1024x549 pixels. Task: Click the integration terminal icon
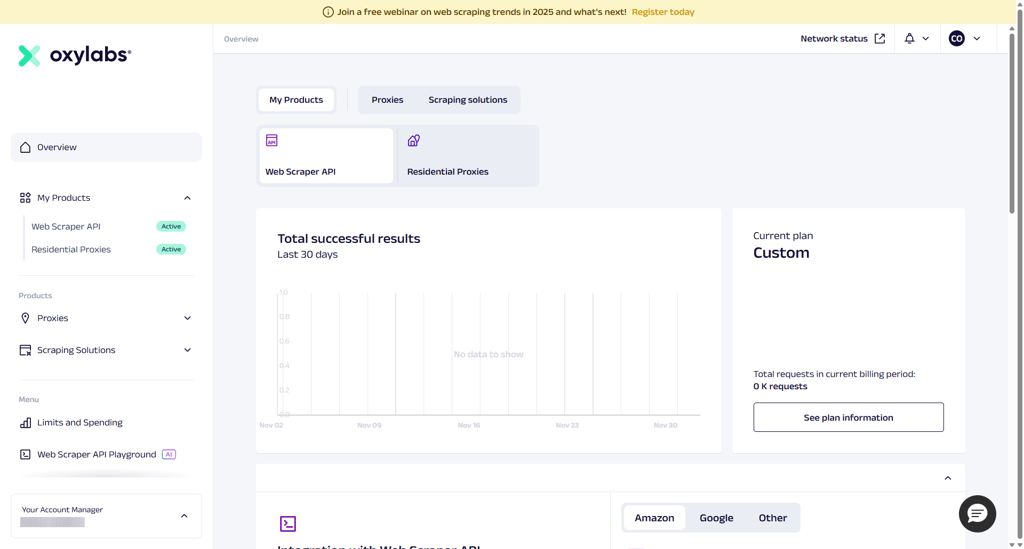(288, 524)
